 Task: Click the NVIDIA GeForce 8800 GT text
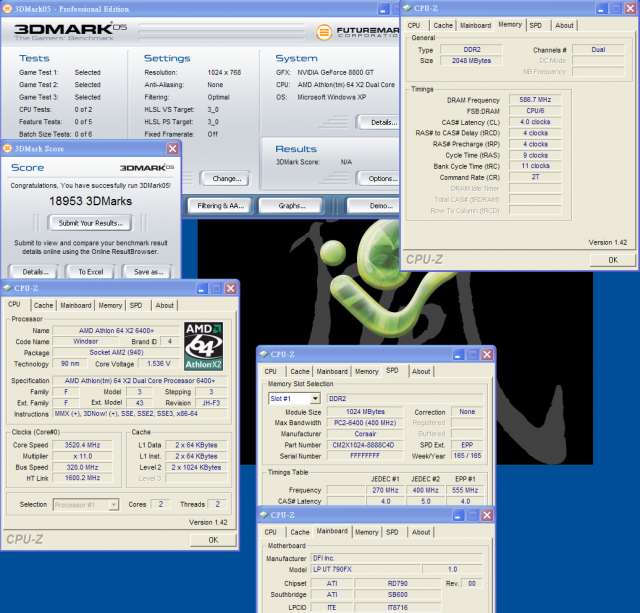pyautogui.click(x=335, y=72)
